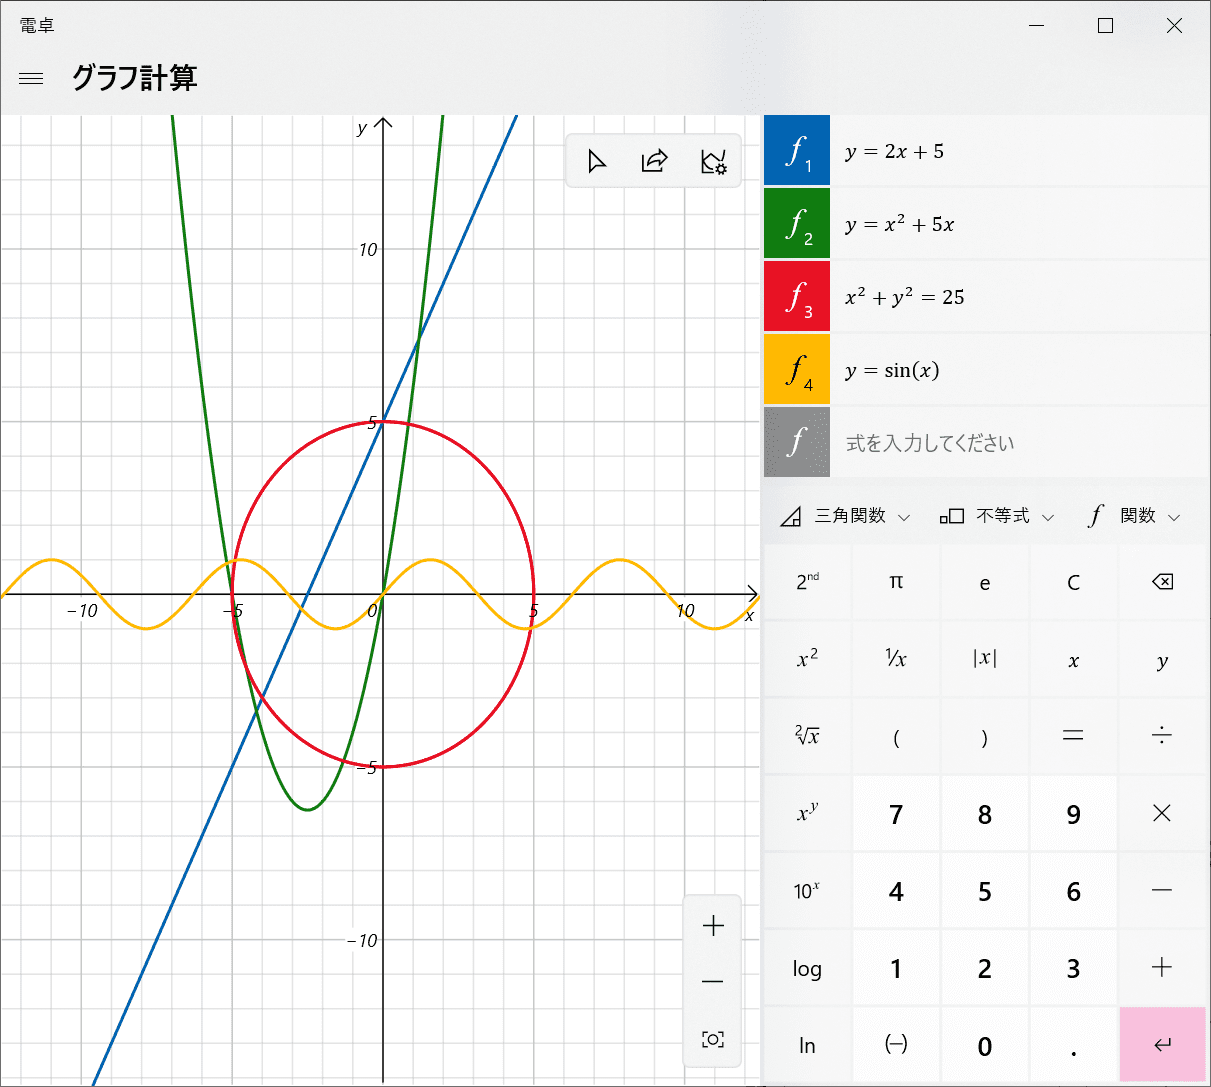Image resolution: width=1211 pixels, height=1087 pixels.
Task: Click digit 2 key
Action: click(985, 967)
